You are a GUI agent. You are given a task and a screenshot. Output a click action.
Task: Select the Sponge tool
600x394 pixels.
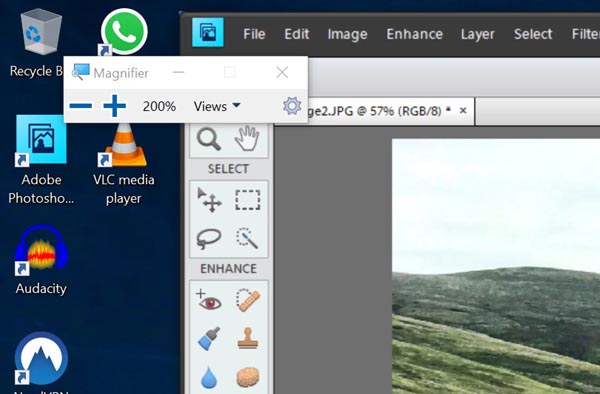point(248,377)
